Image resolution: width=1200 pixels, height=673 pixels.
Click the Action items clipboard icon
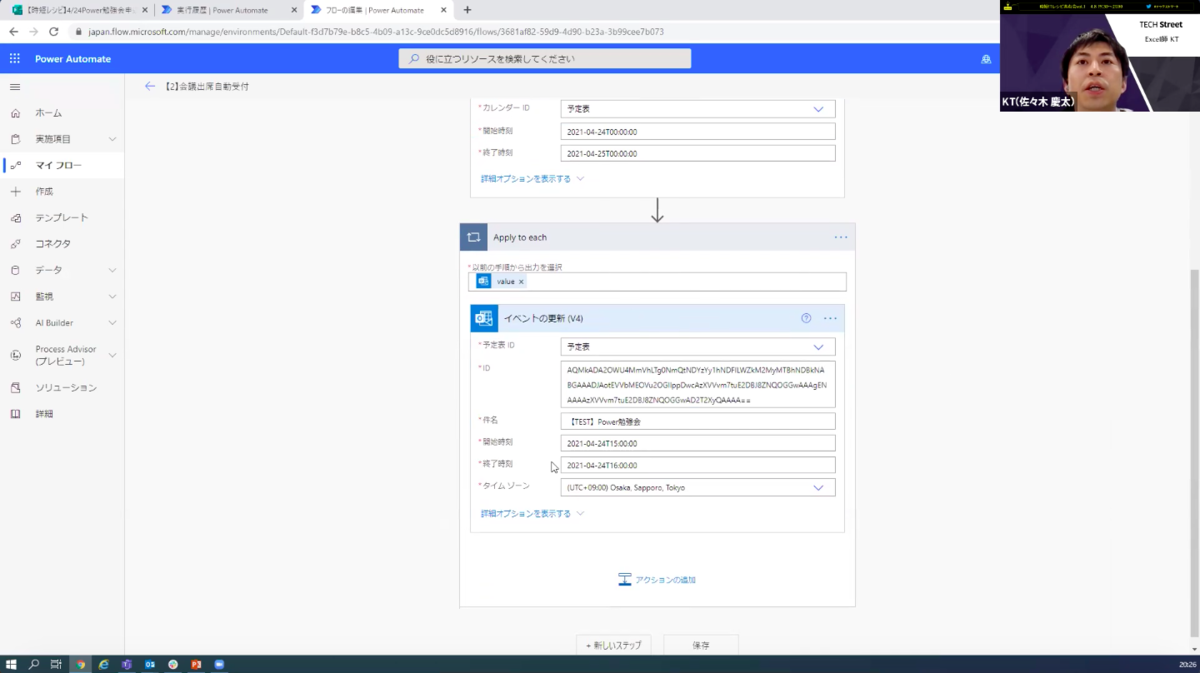click(15, 139)
